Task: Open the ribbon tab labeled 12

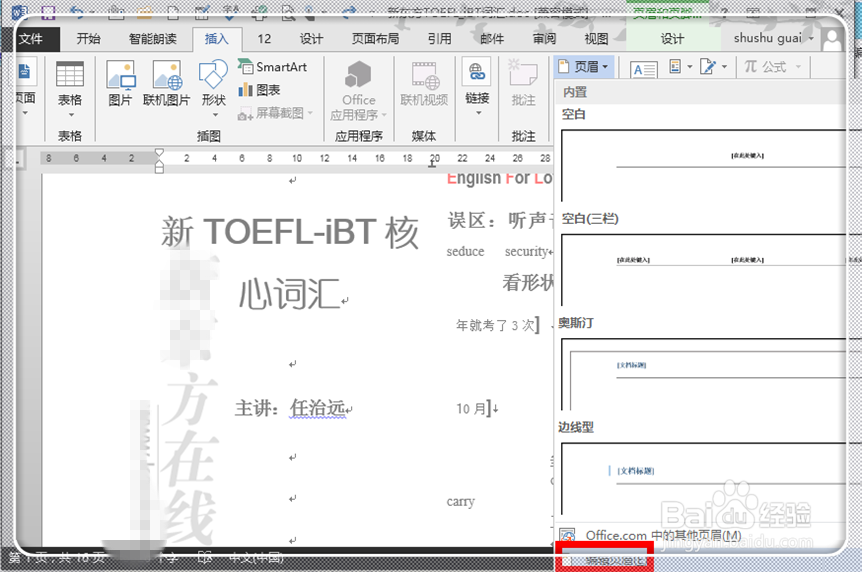Action: [264, 38]
